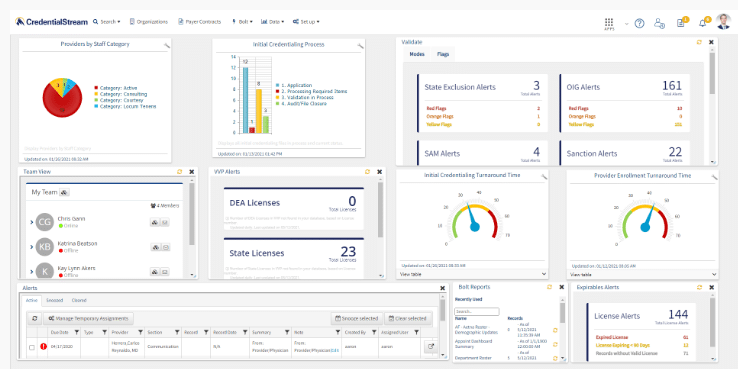738x369 pixels.
Task: Click binoculars icon for Chris Gann
Action: pos(155,222)
